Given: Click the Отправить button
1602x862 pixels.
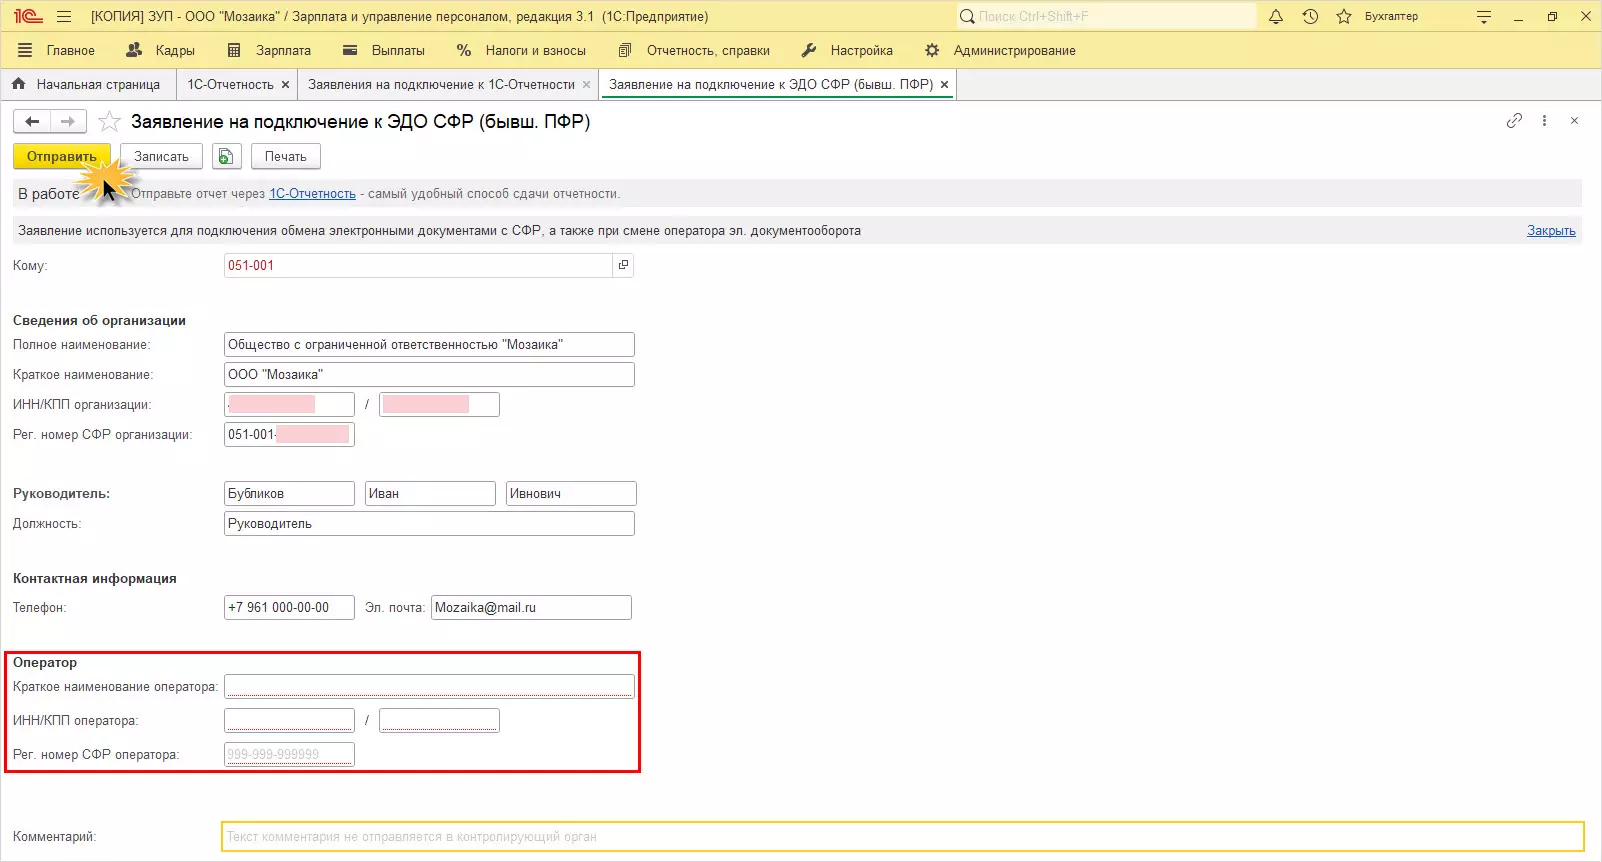Looking at the screenshot, I should 62,156.
